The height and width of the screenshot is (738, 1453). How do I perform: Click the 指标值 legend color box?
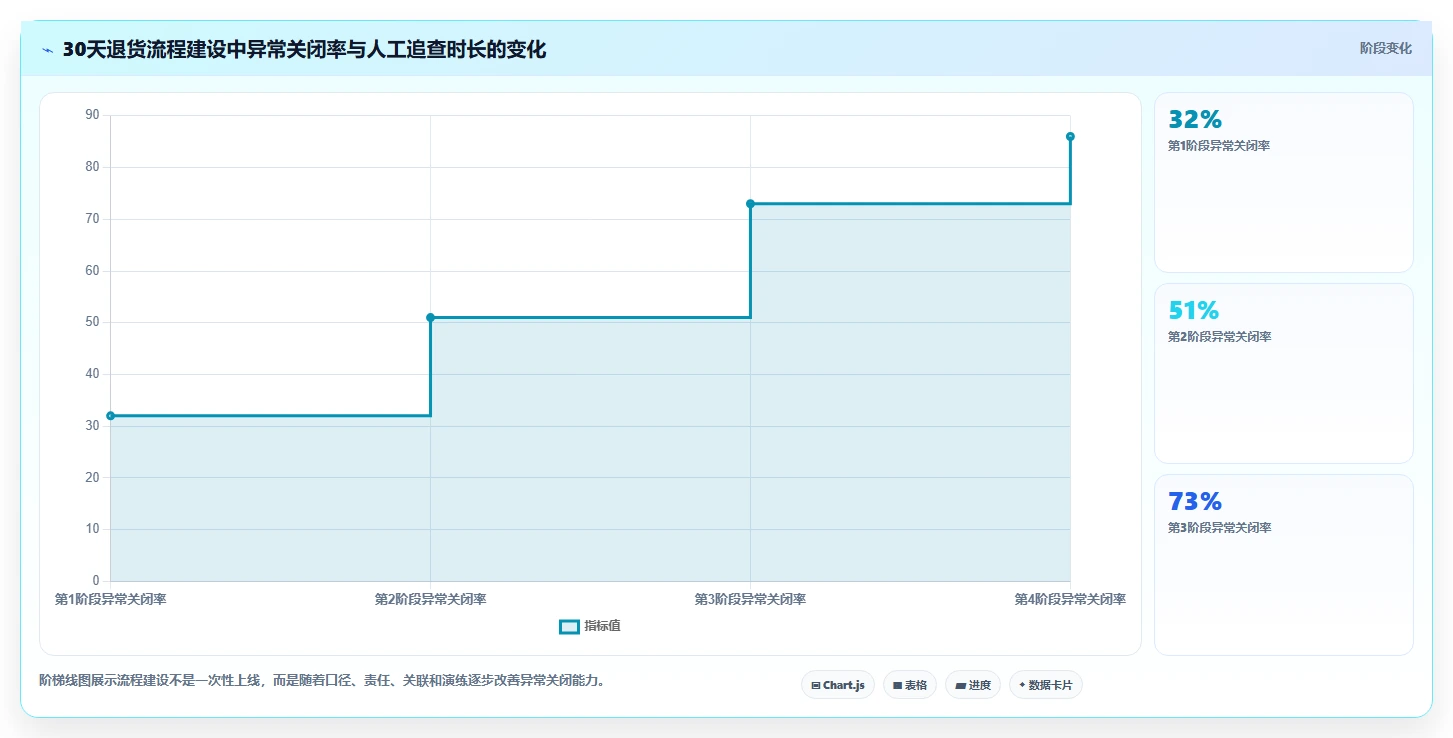click(x=569, y=626)
